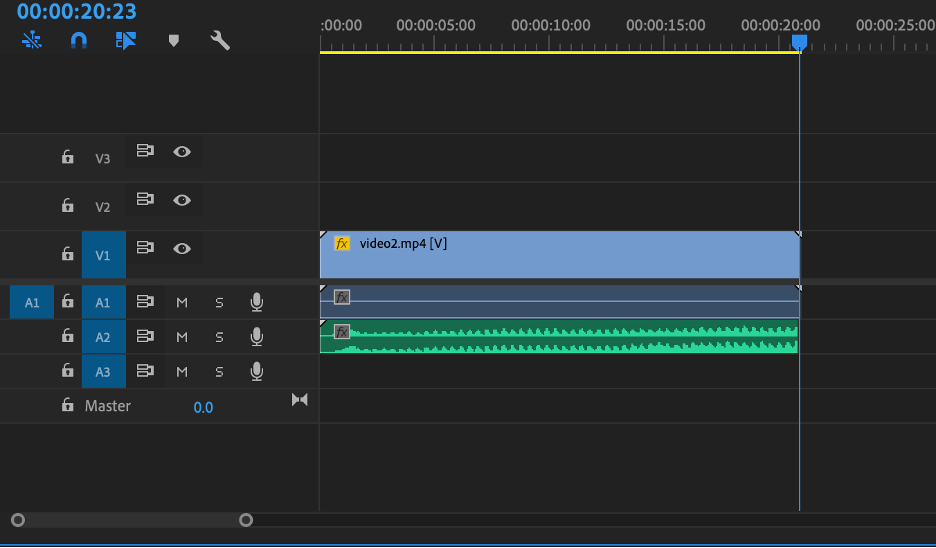The image size is (936, 548).
Task: Toggle V1 track output eye
Action: [x=182, y=248]
